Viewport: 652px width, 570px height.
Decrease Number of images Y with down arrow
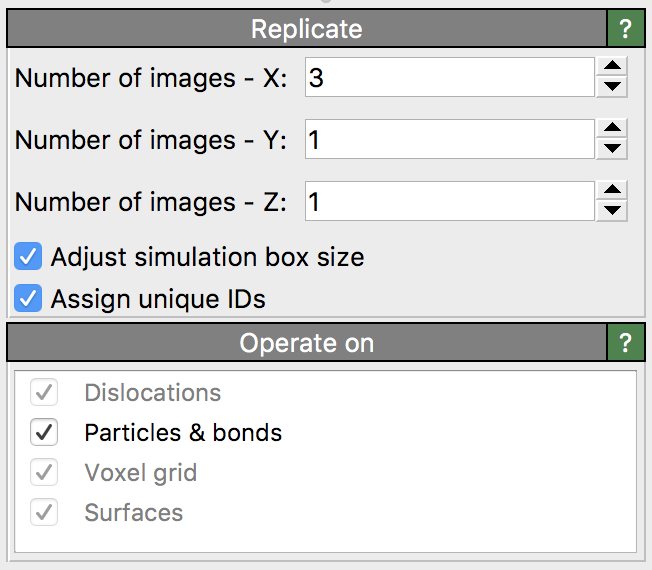[611, 149]
